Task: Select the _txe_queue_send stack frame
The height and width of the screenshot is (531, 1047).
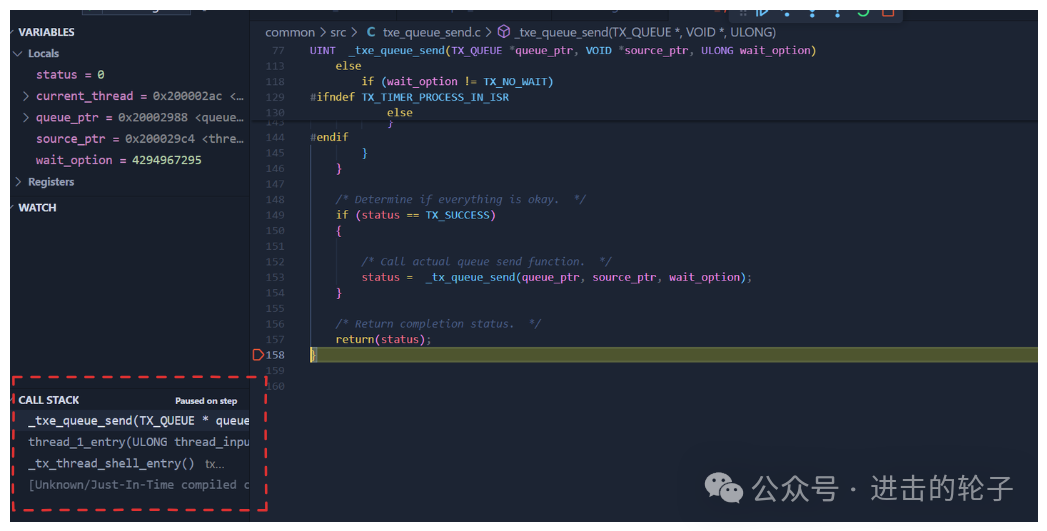Action: 130,421
